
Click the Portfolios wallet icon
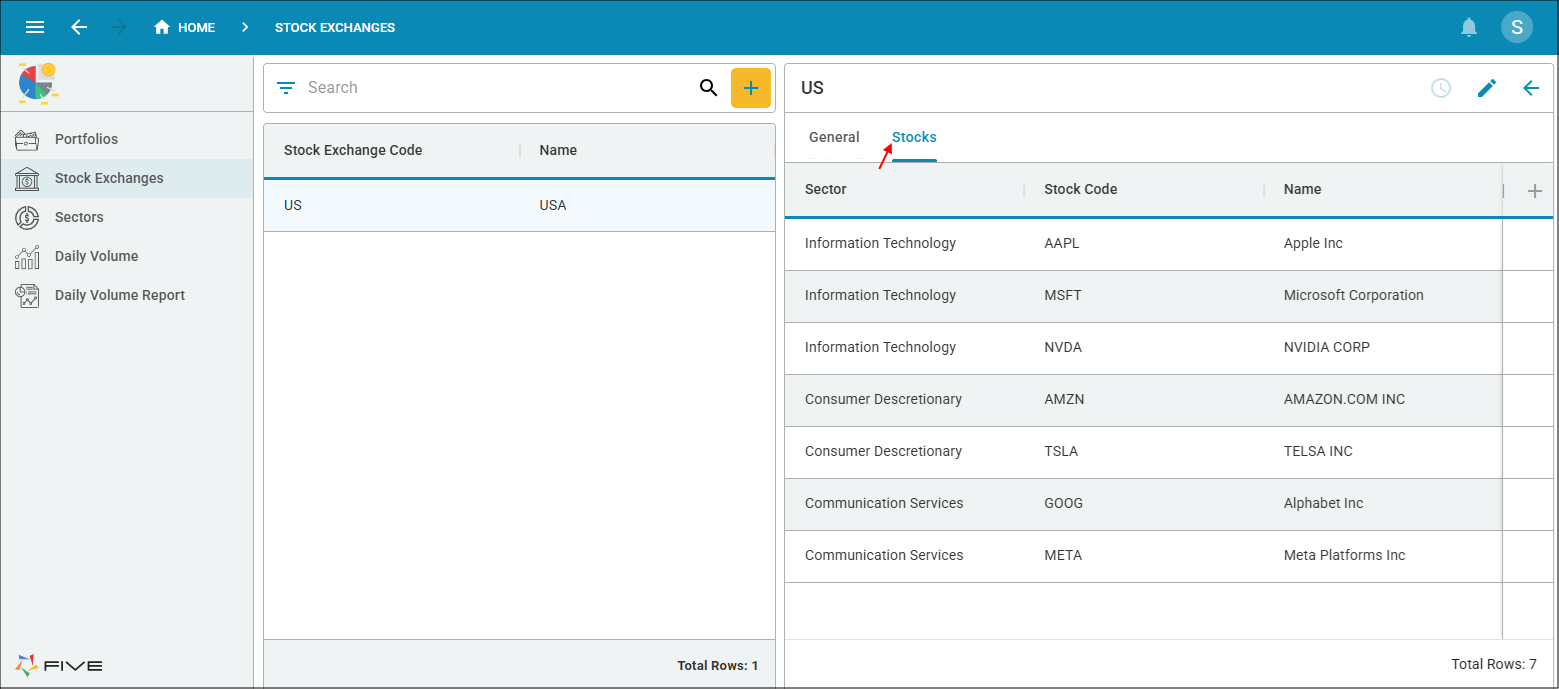(x=27, y=139)
